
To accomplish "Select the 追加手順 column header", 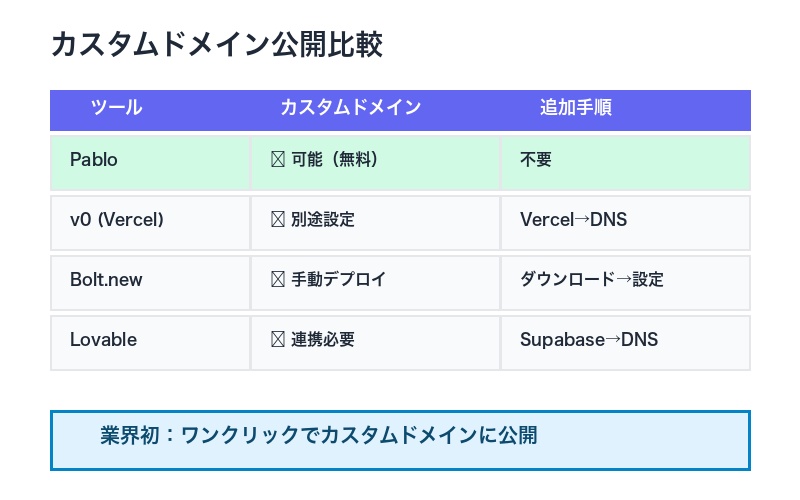I will [575, 108].
